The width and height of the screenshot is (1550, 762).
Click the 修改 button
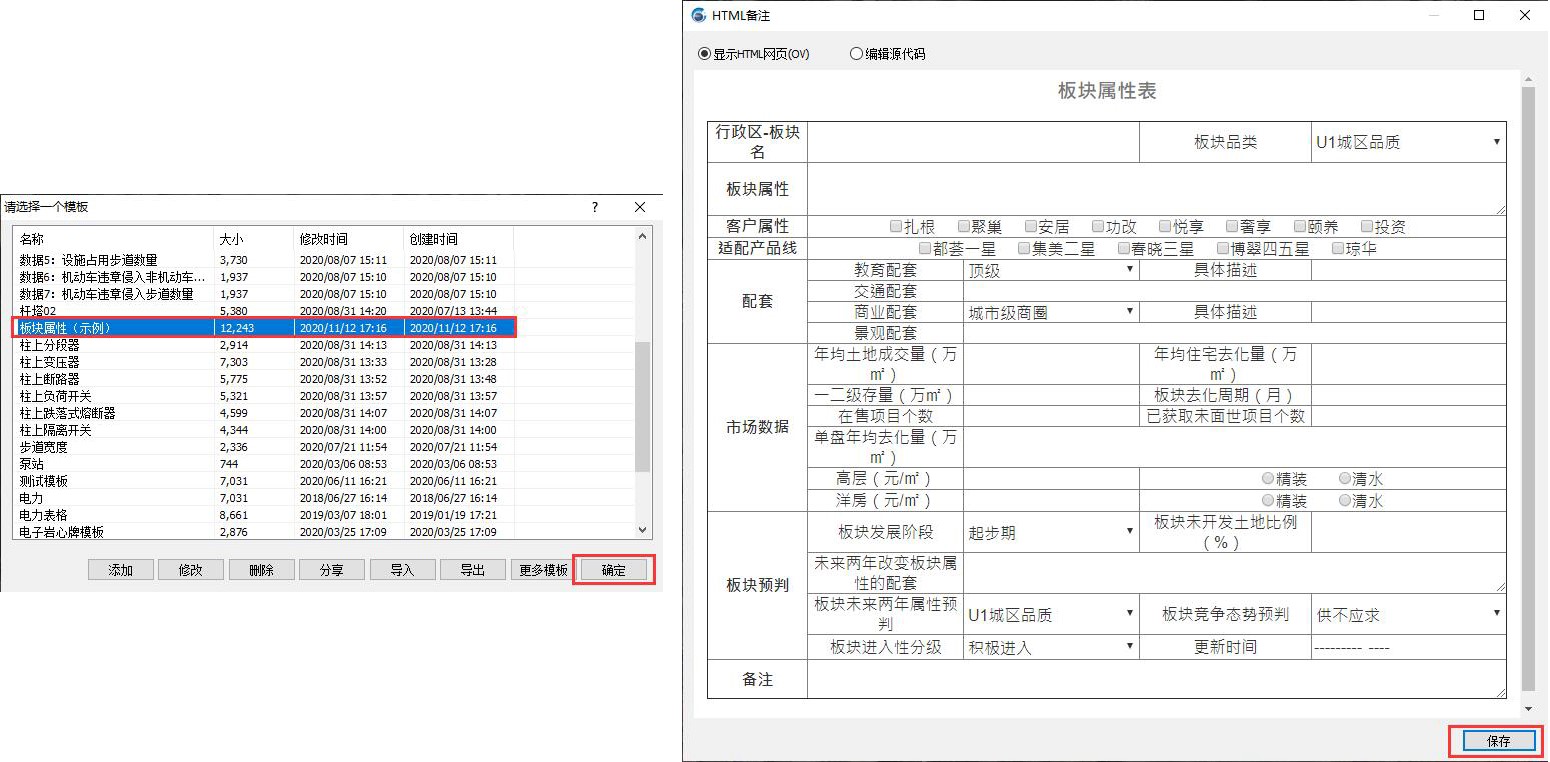(191, 570)
